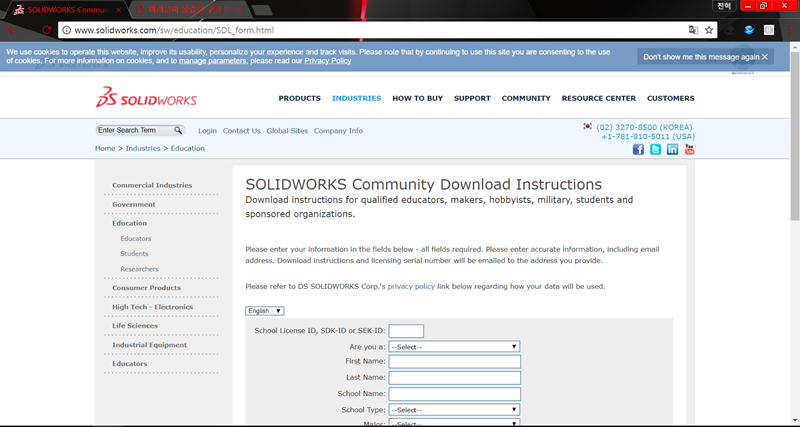800x427 pixels.
Task: Open the Privacy Policy link in cookie banner
Action: pos(328,61)
